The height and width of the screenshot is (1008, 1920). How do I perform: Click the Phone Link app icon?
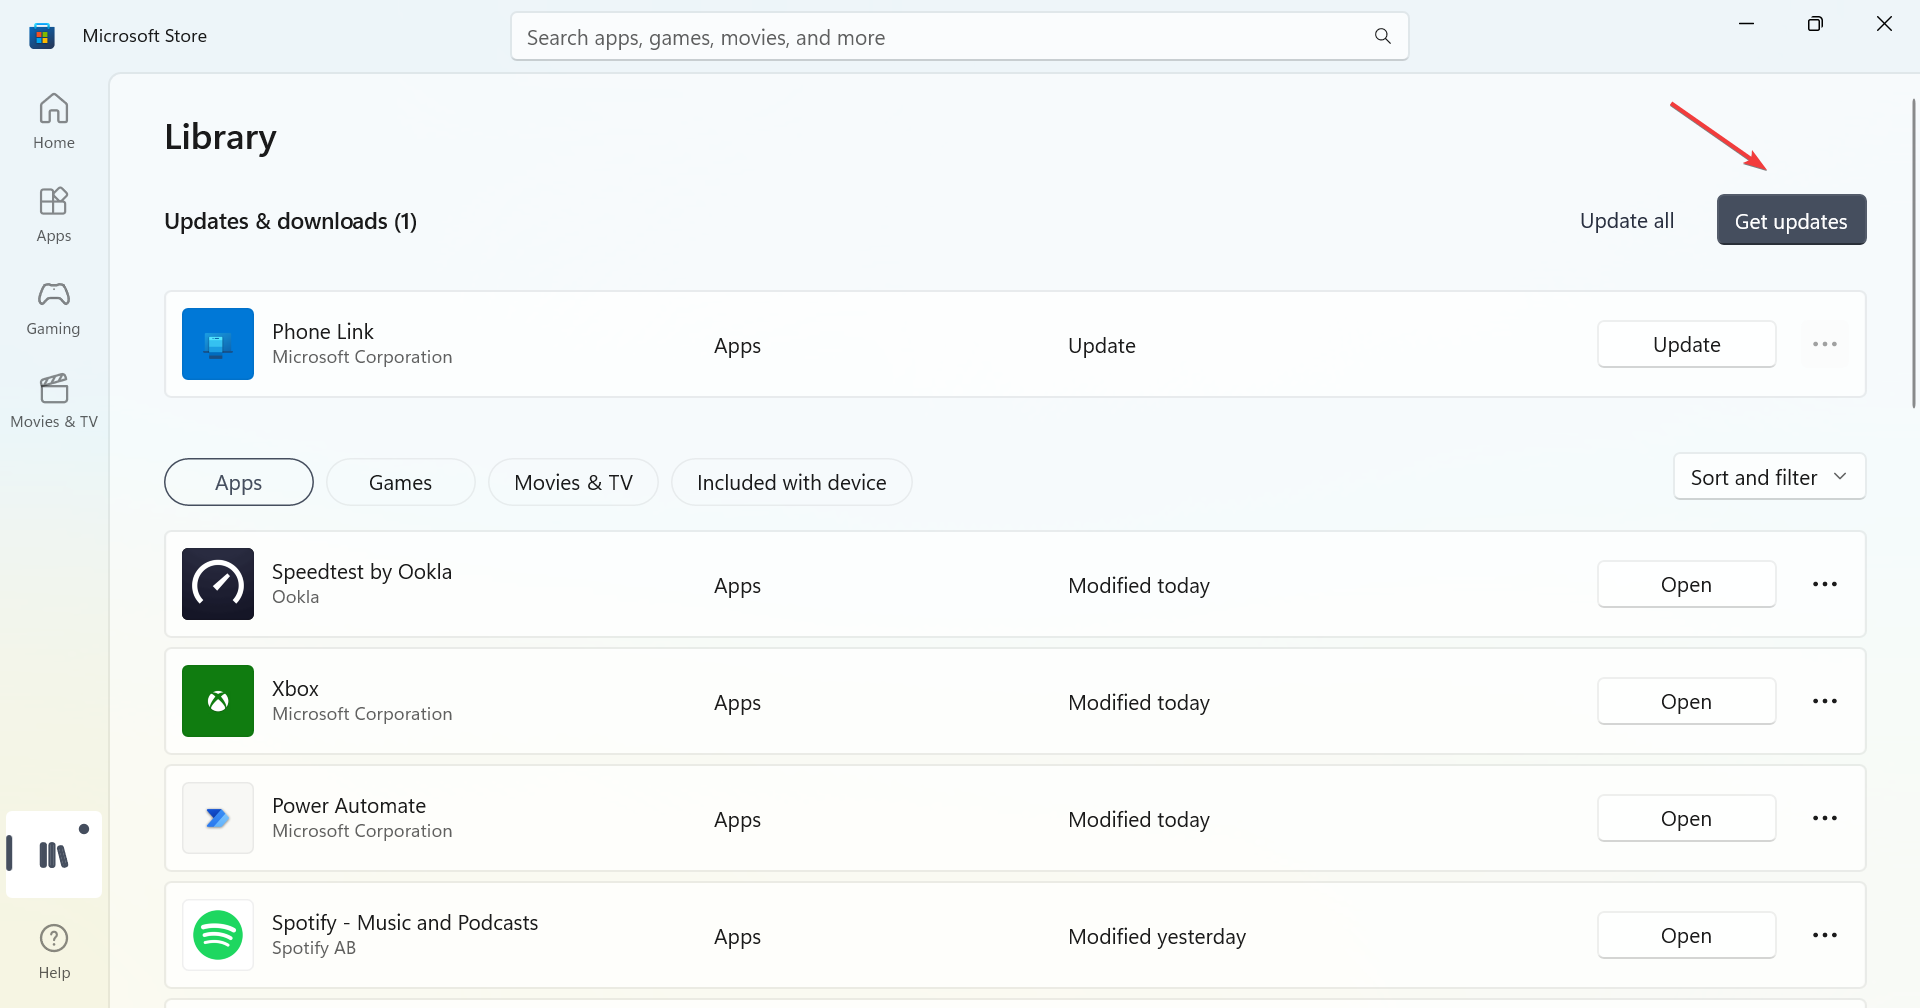(218, 344)
